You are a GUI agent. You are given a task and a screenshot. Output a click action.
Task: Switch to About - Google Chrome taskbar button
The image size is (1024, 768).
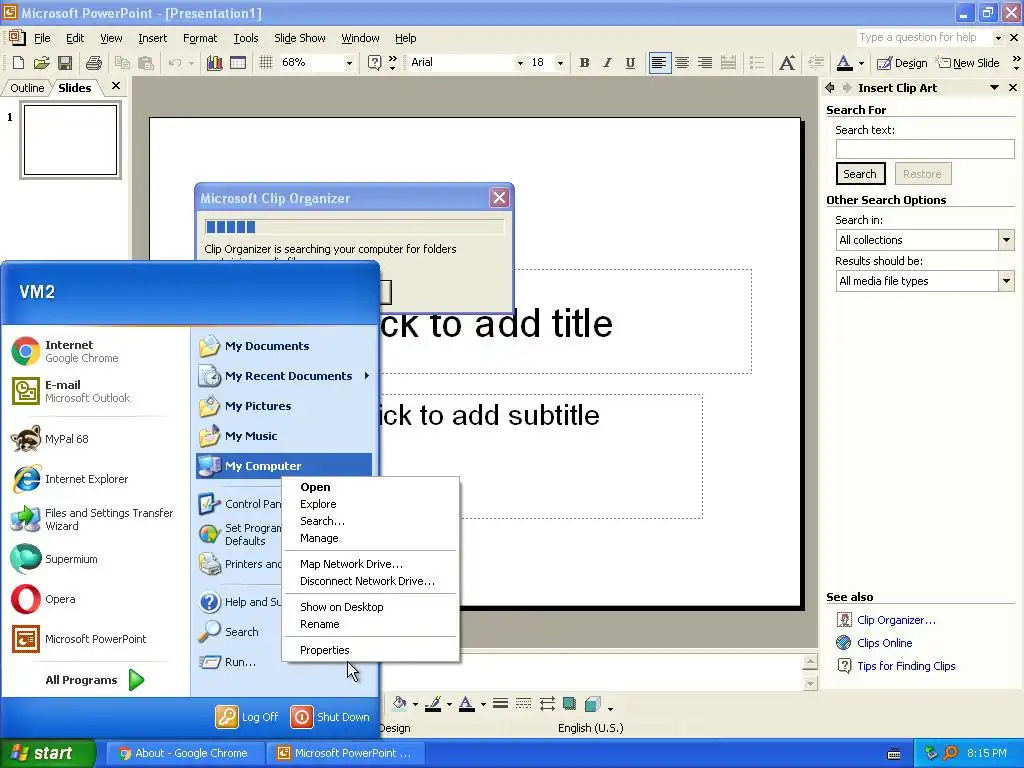click(185, 753)
